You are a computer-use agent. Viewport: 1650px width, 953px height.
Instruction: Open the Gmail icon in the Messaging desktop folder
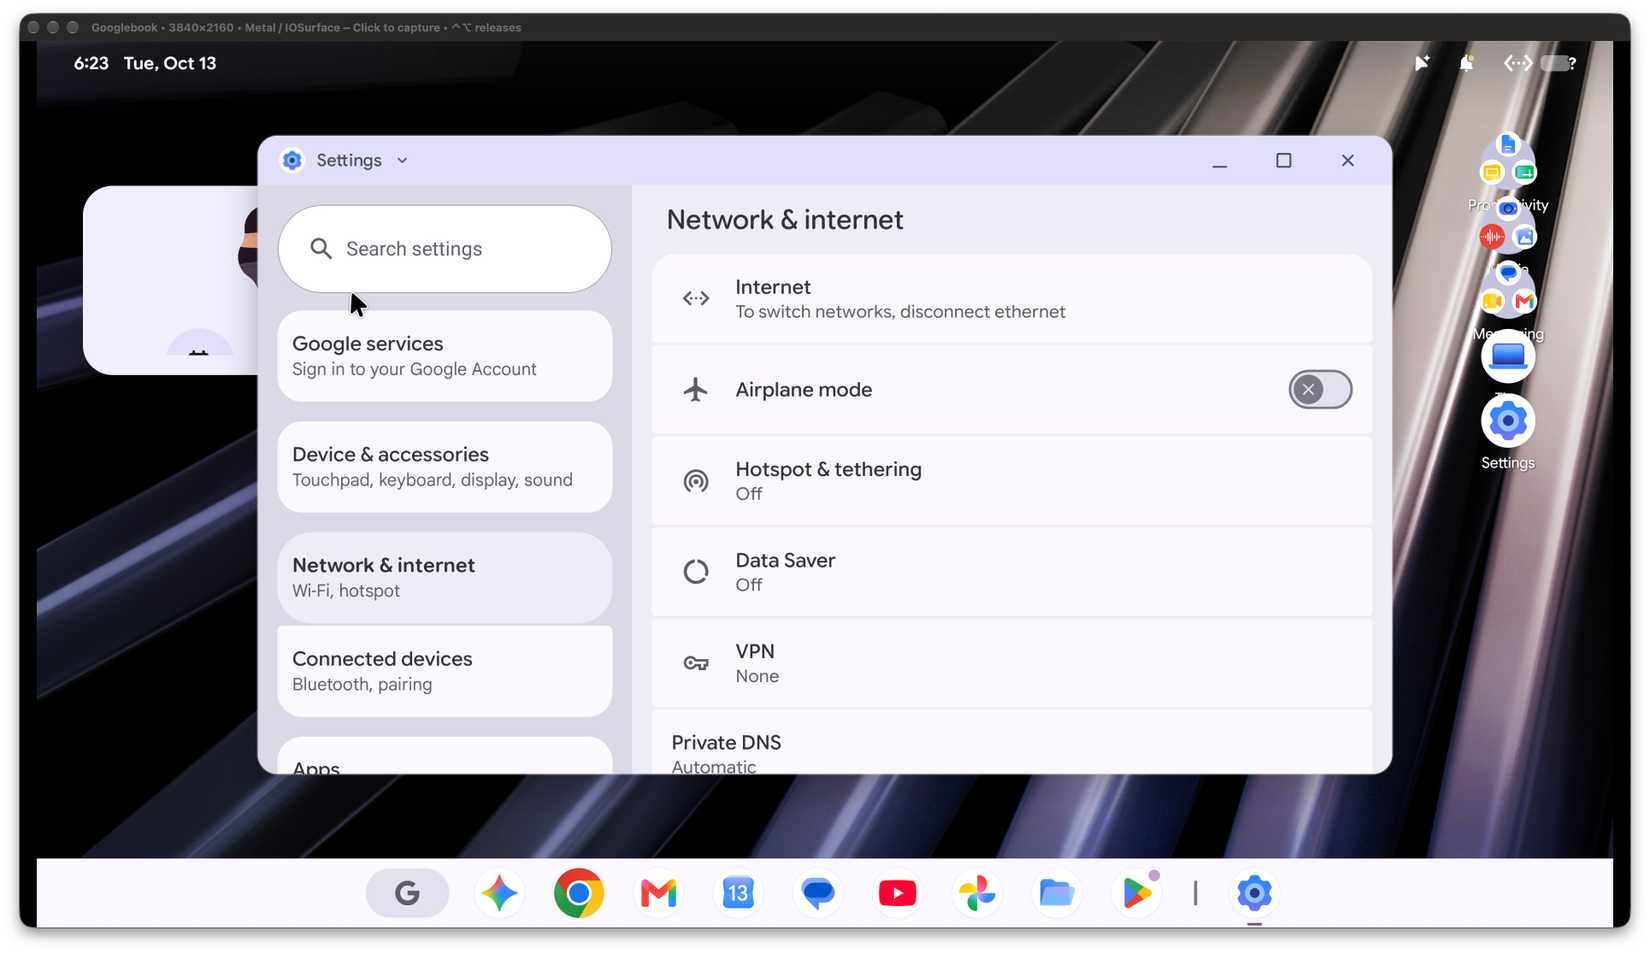coord(1524,301)
